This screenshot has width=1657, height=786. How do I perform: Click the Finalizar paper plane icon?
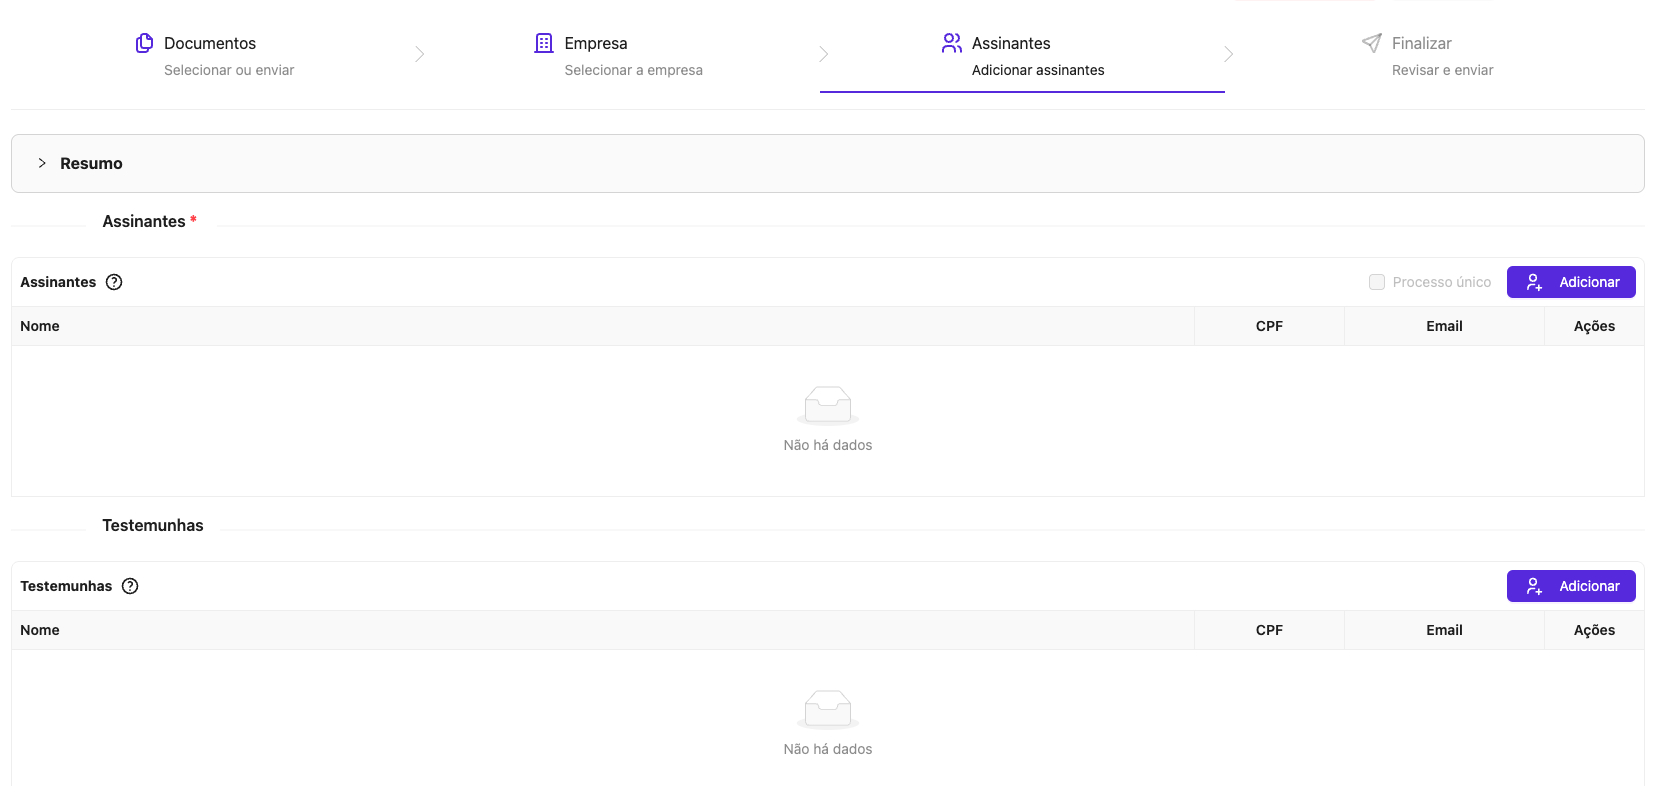[1372, 43]
